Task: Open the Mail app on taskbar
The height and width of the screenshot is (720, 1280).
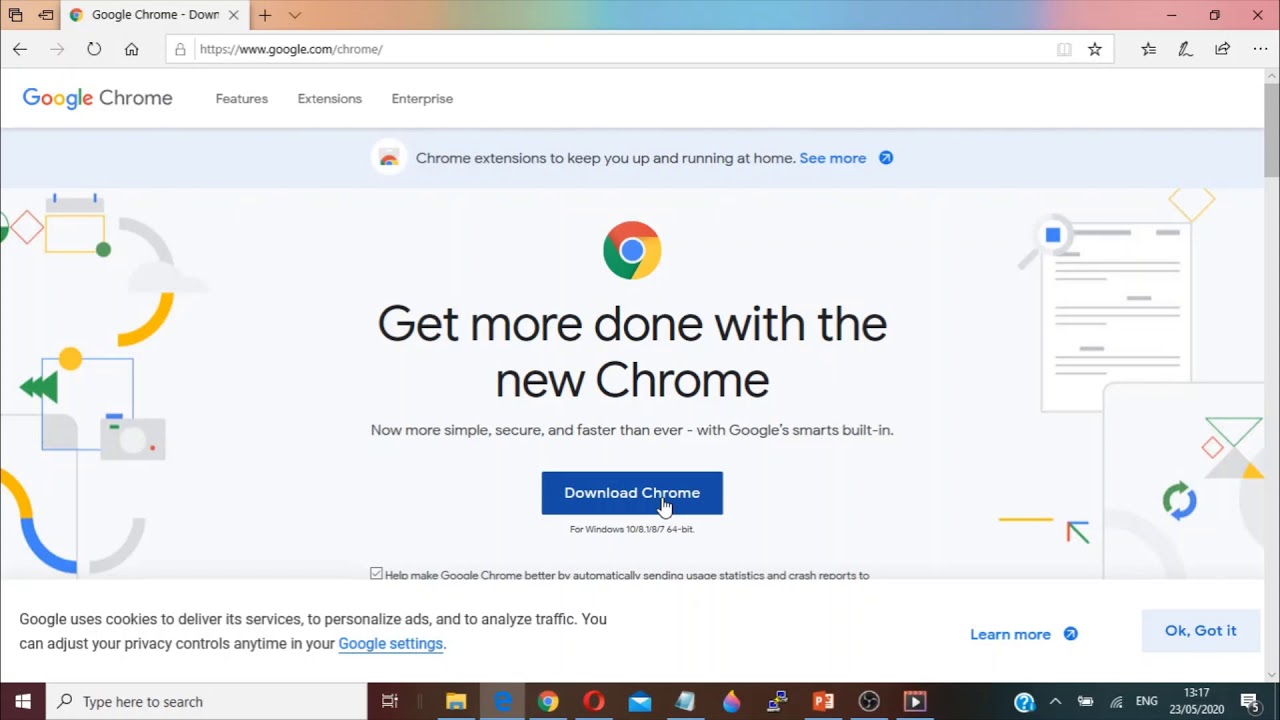Action: 640,702
